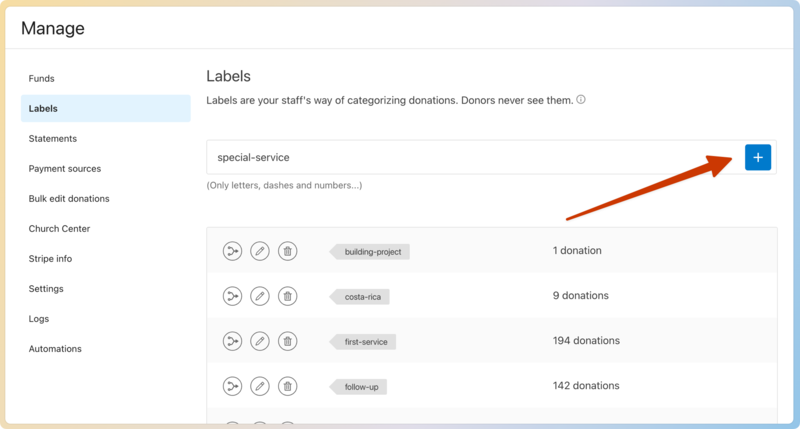This screenshot has width=800, height=429.
Task: Select Bulk edit donations
Action: (x=69, y=198)
